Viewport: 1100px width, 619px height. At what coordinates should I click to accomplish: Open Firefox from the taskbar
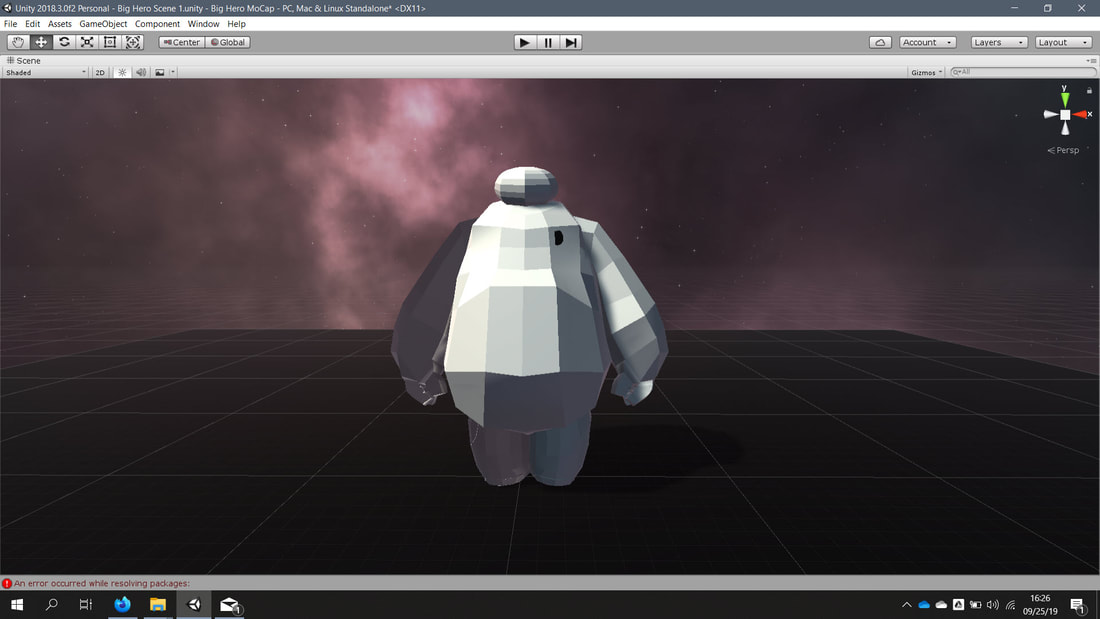tap(122, 604)
